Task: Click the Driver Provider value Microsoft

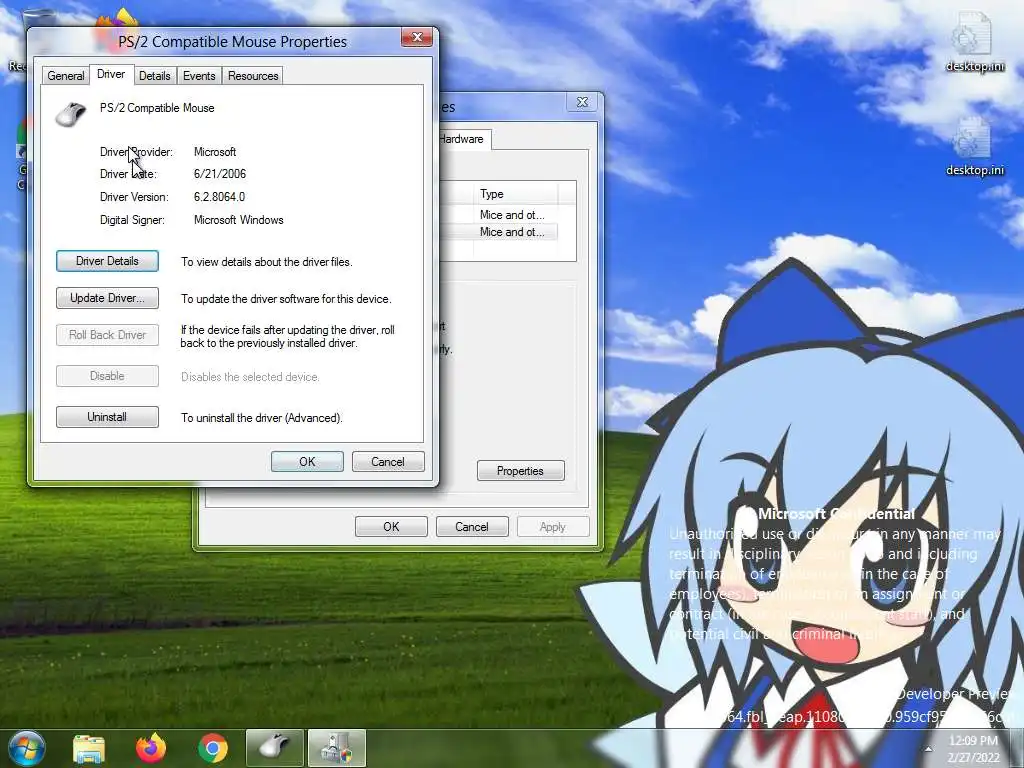Action: pos(215,152)
